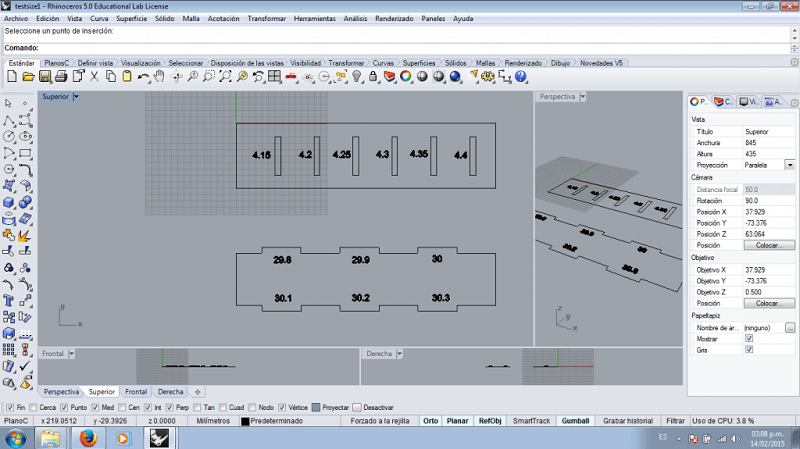Image resolution: width=800 pixels, height=449 pixels.
Task: Click the padlock lock objects icon
Action: [x=373, y=77]
